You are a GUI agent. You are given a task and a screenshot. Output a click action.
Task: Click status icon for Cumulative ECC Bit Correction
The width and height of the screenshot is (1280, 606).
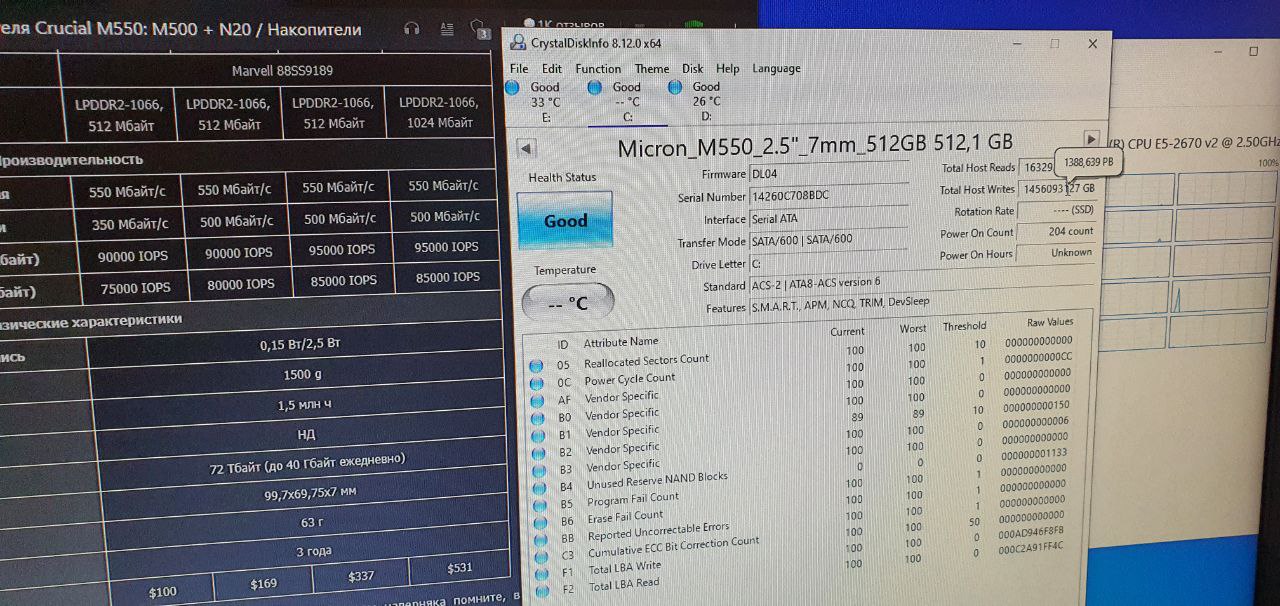pos(542,557)
